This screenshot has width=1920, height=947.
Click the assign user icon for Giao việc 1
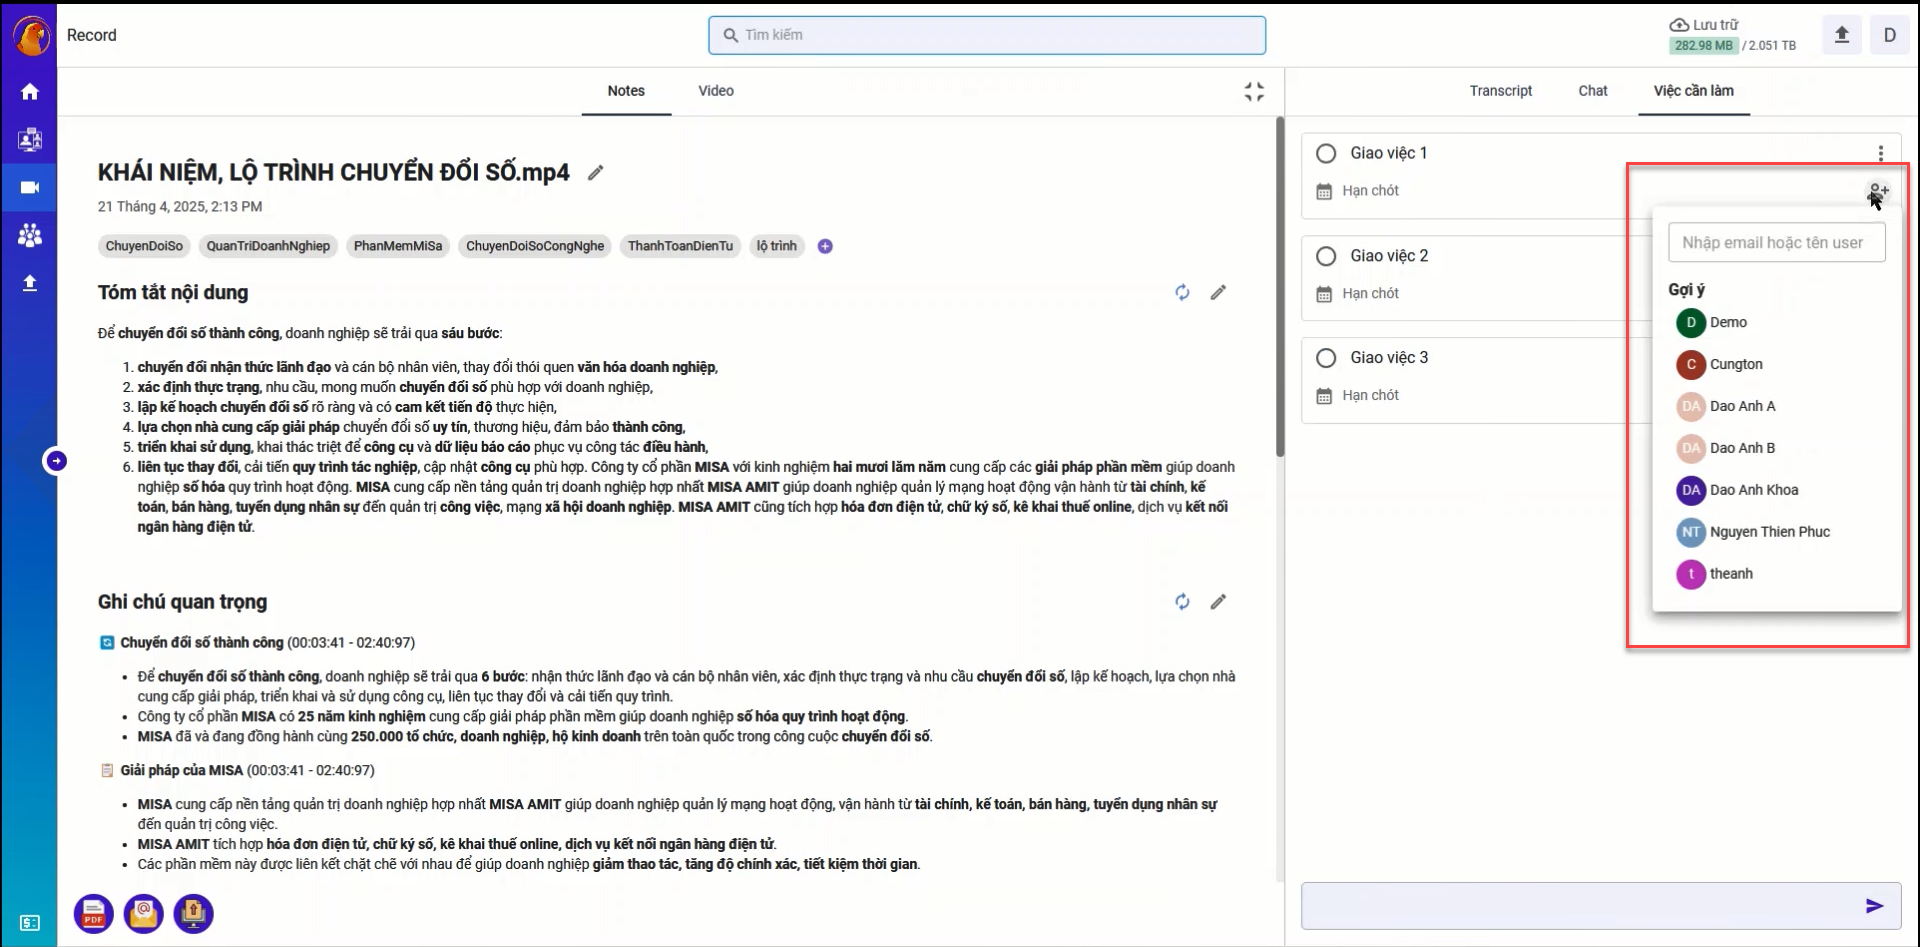click(1878, 191)
